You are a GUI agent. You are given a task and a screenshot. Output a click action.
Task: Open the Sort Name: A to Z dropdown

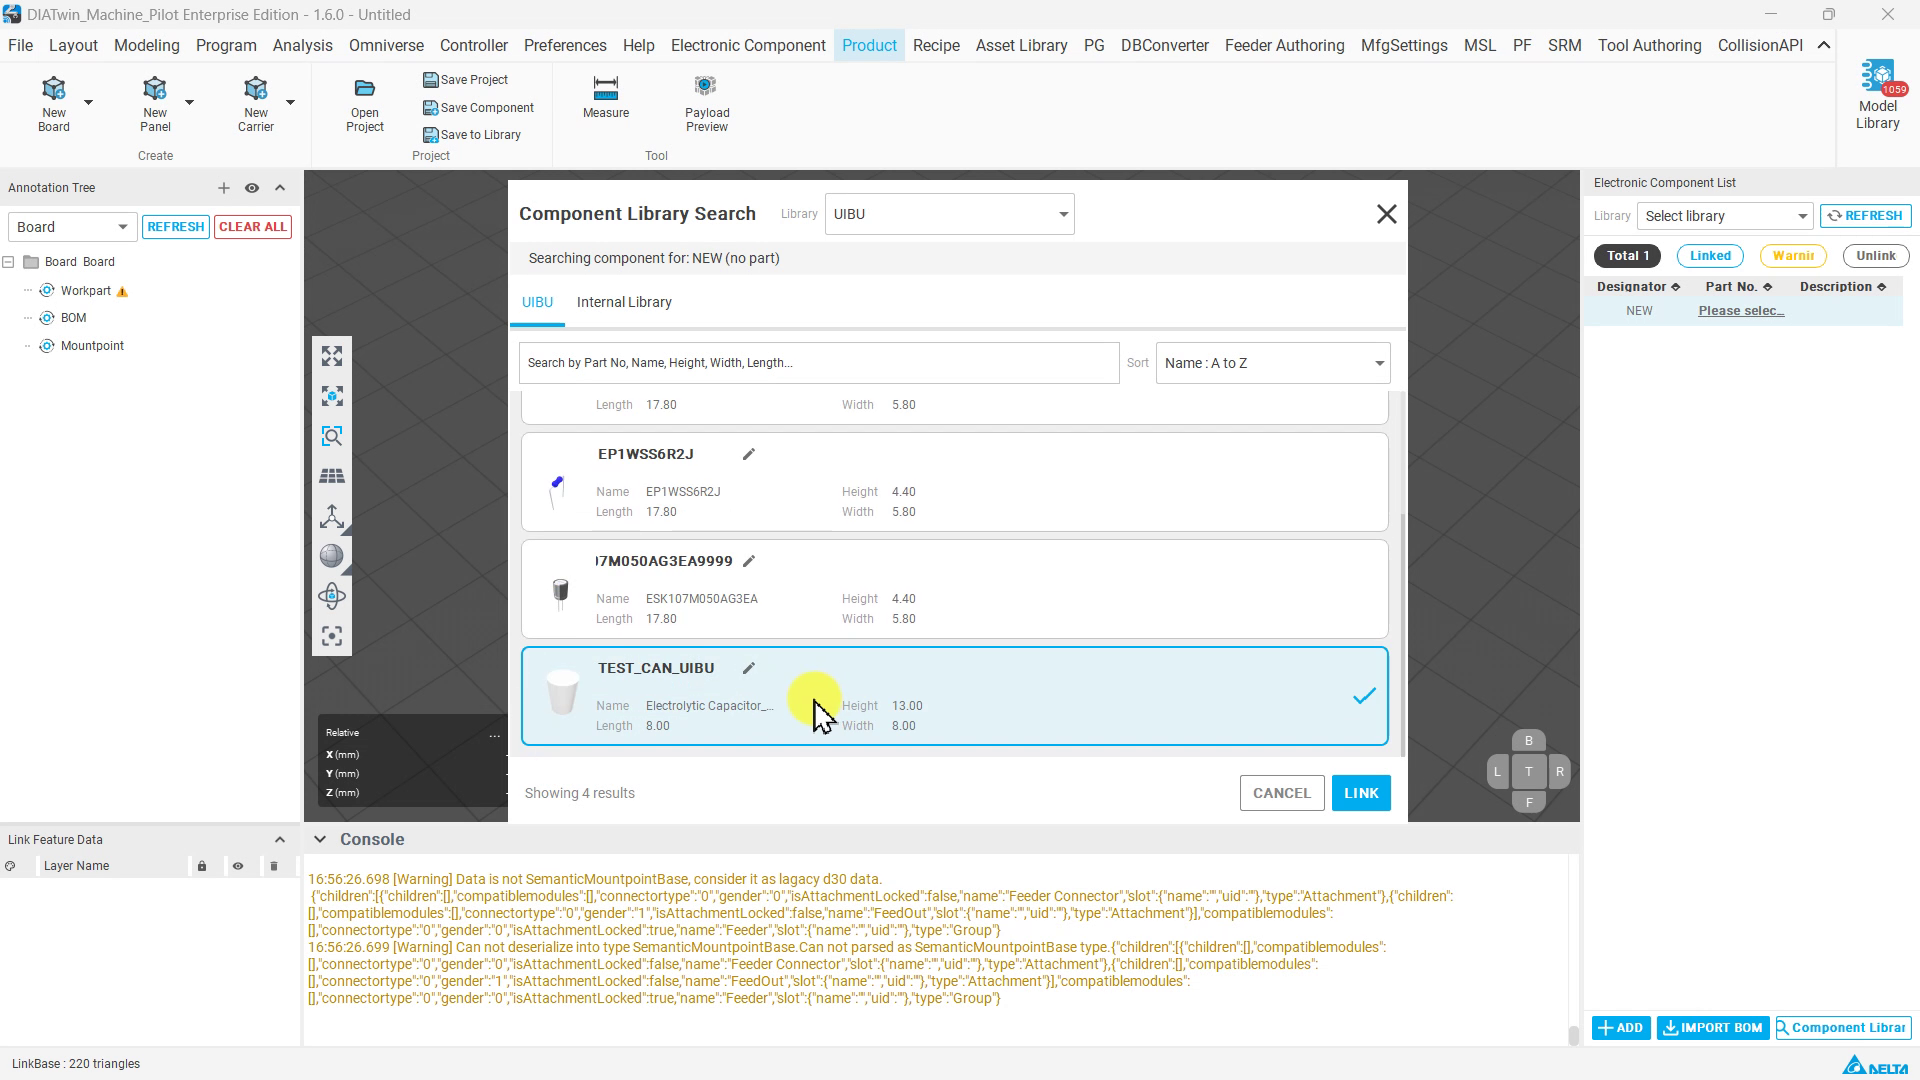1273,363
